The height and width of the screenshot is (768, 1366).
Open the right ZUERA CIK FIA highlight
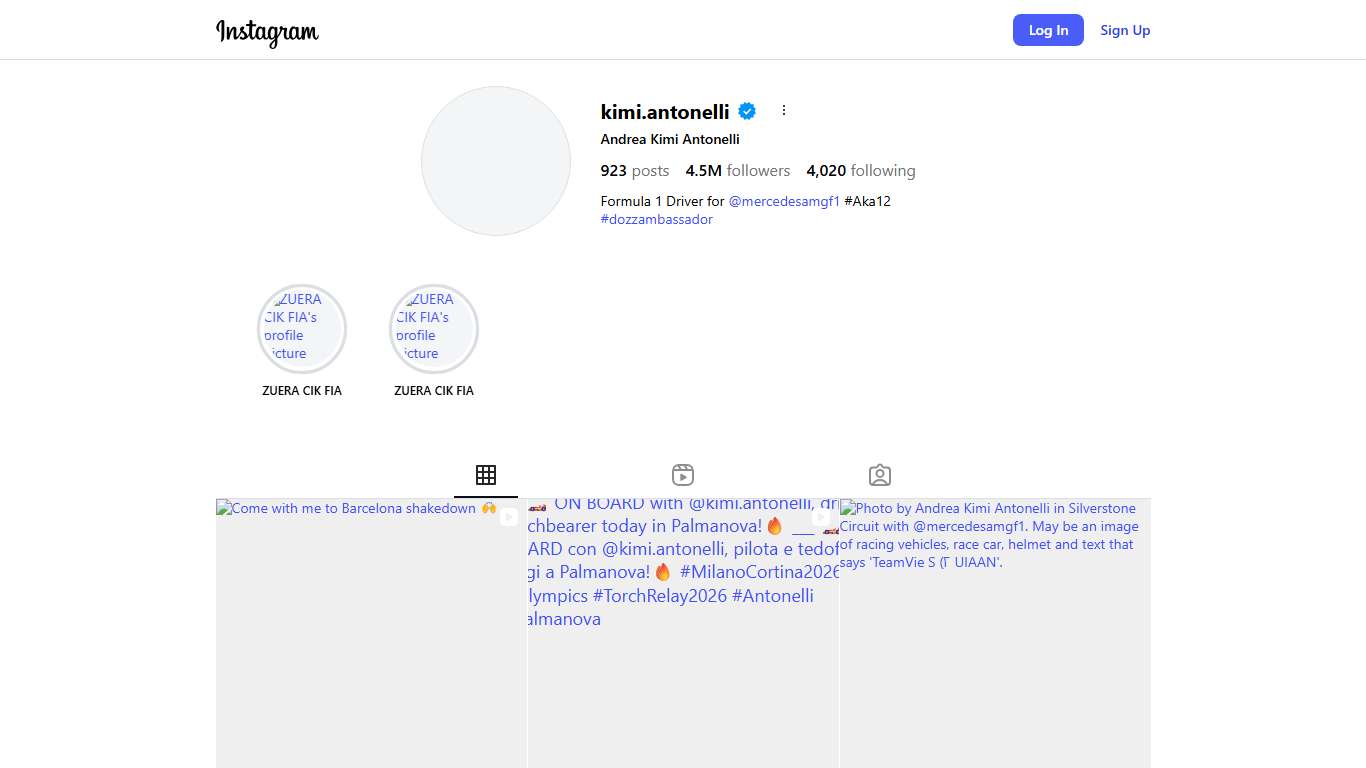coord(434,329)
